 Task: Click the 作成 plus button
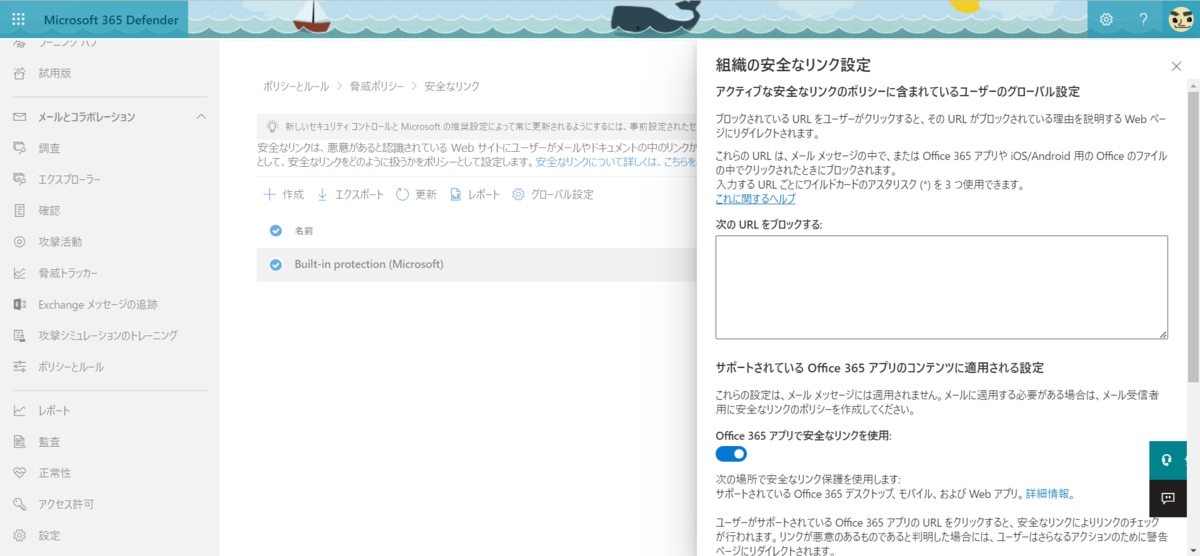[283, 194]
